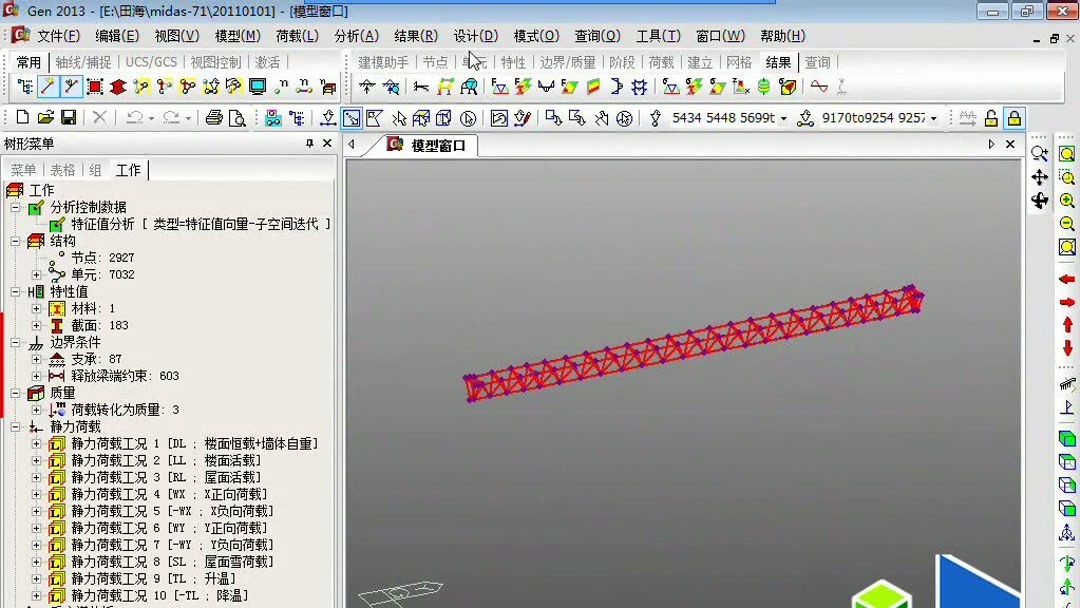The width and height of the screenshot is (1080, 608).
Task: Toggle the yellow padlock lock icon
Action: [1014, 119]
